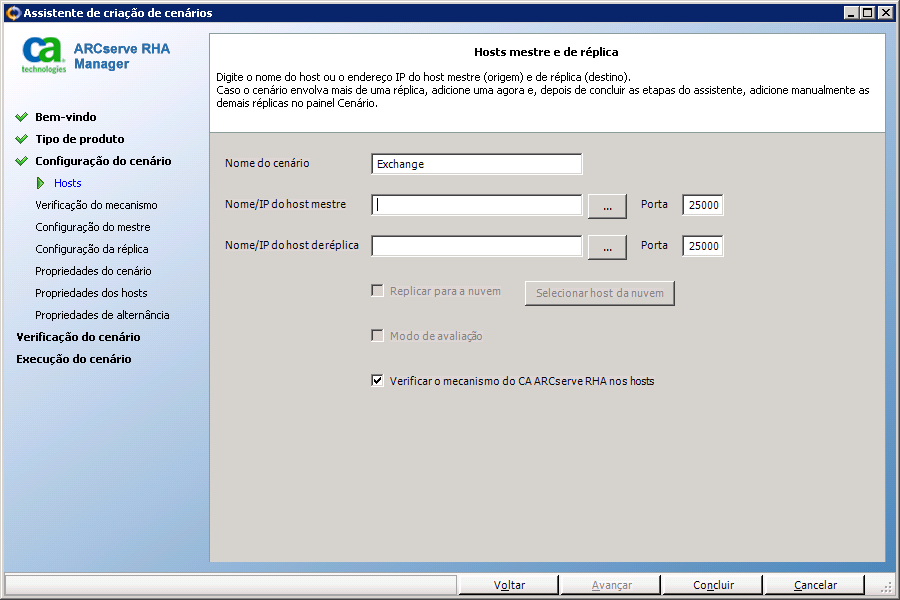Viewport: 900px width, 600px height.
Task: Open the Hosts wizard step
Action: click(x=67, y=183)
